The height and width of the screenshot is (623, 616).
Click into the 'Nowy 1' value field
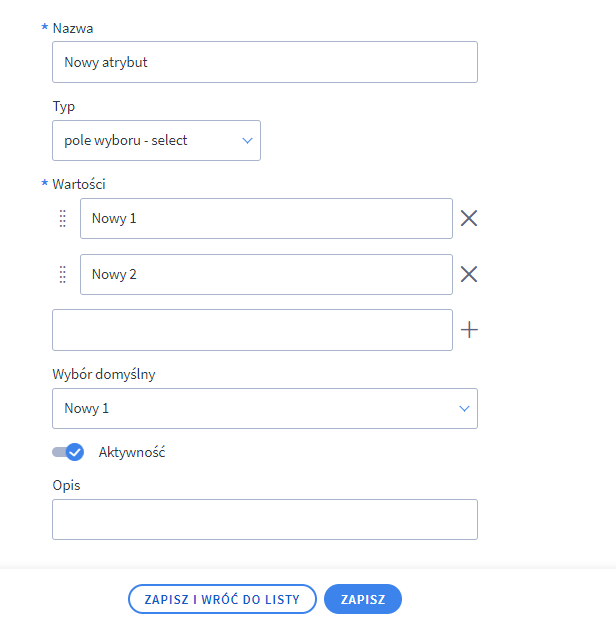(x=266, y=218)
